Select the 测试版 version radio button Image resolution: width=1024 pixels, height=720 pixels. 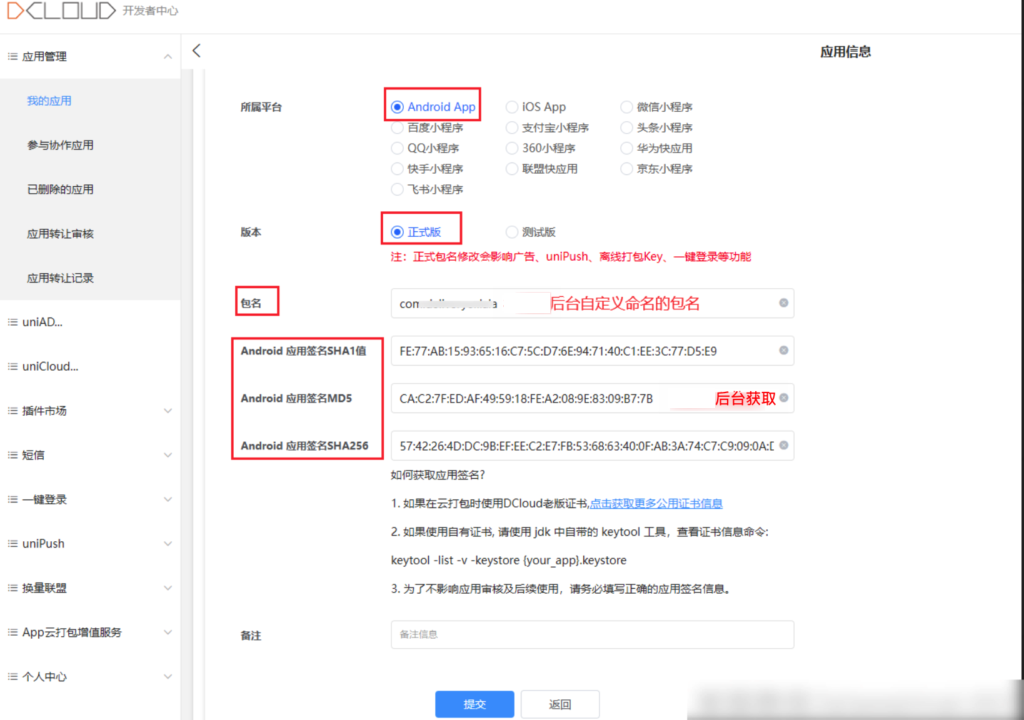click(x=512, y=232)
